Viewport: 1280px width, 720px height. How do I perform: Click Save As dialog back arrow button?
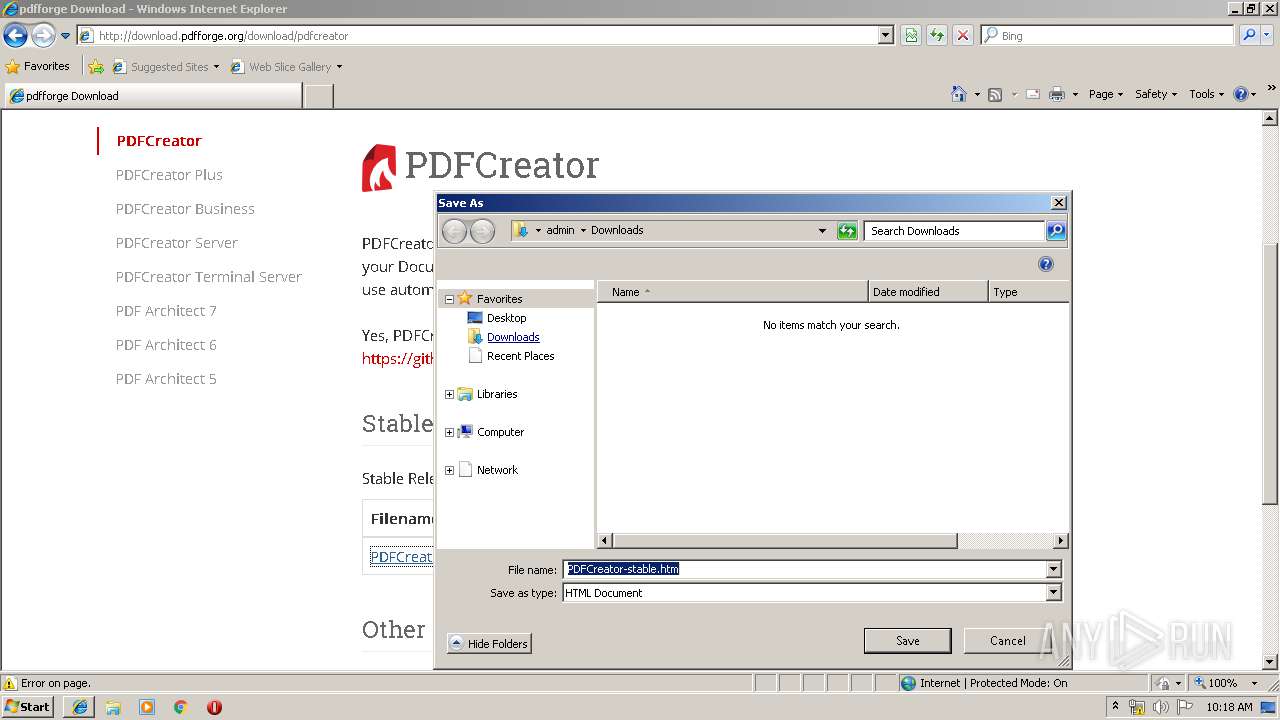click(x=454, y=231)
